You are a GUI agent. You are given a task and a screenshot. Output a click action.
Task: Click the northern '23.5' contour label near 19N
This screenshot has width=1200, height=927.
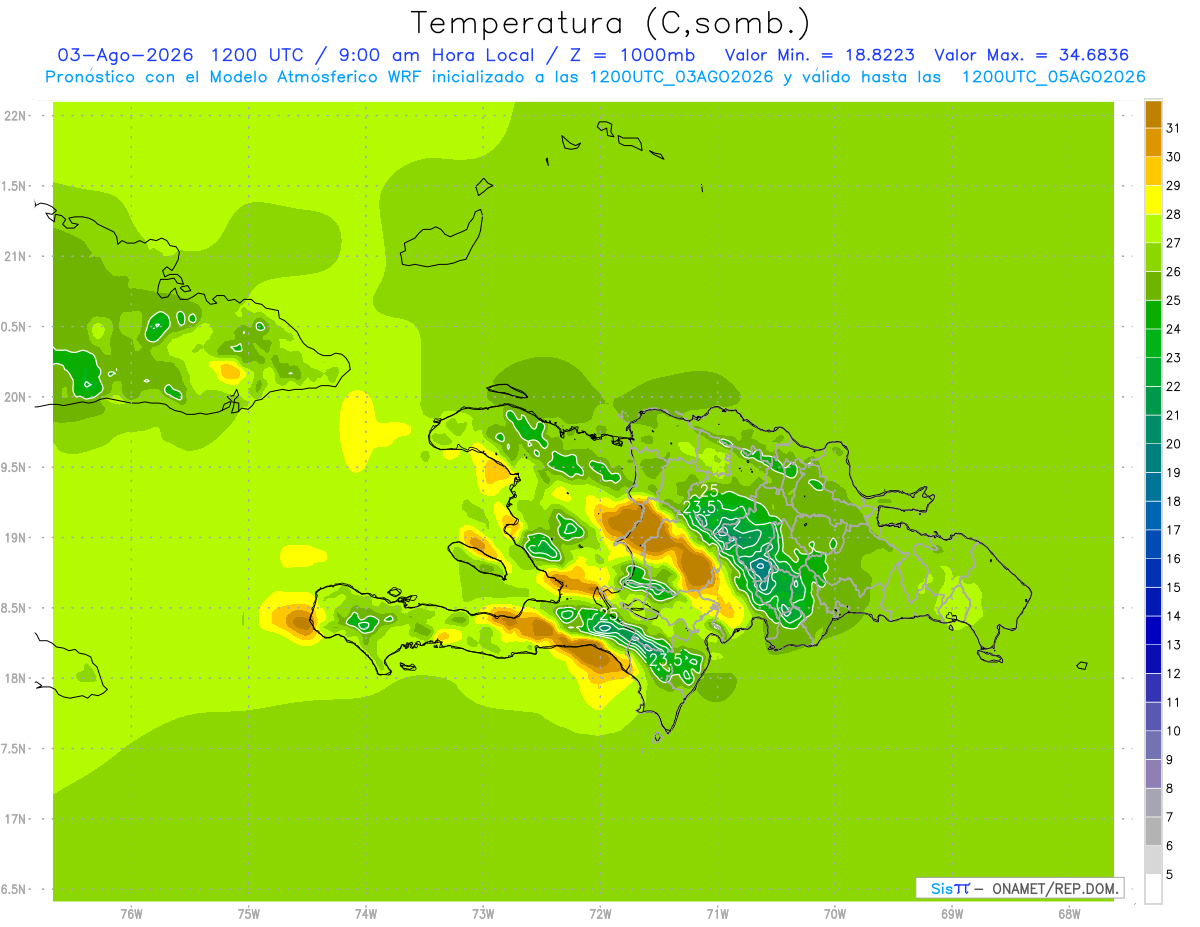pyautogui.click(x=699, y=508)
